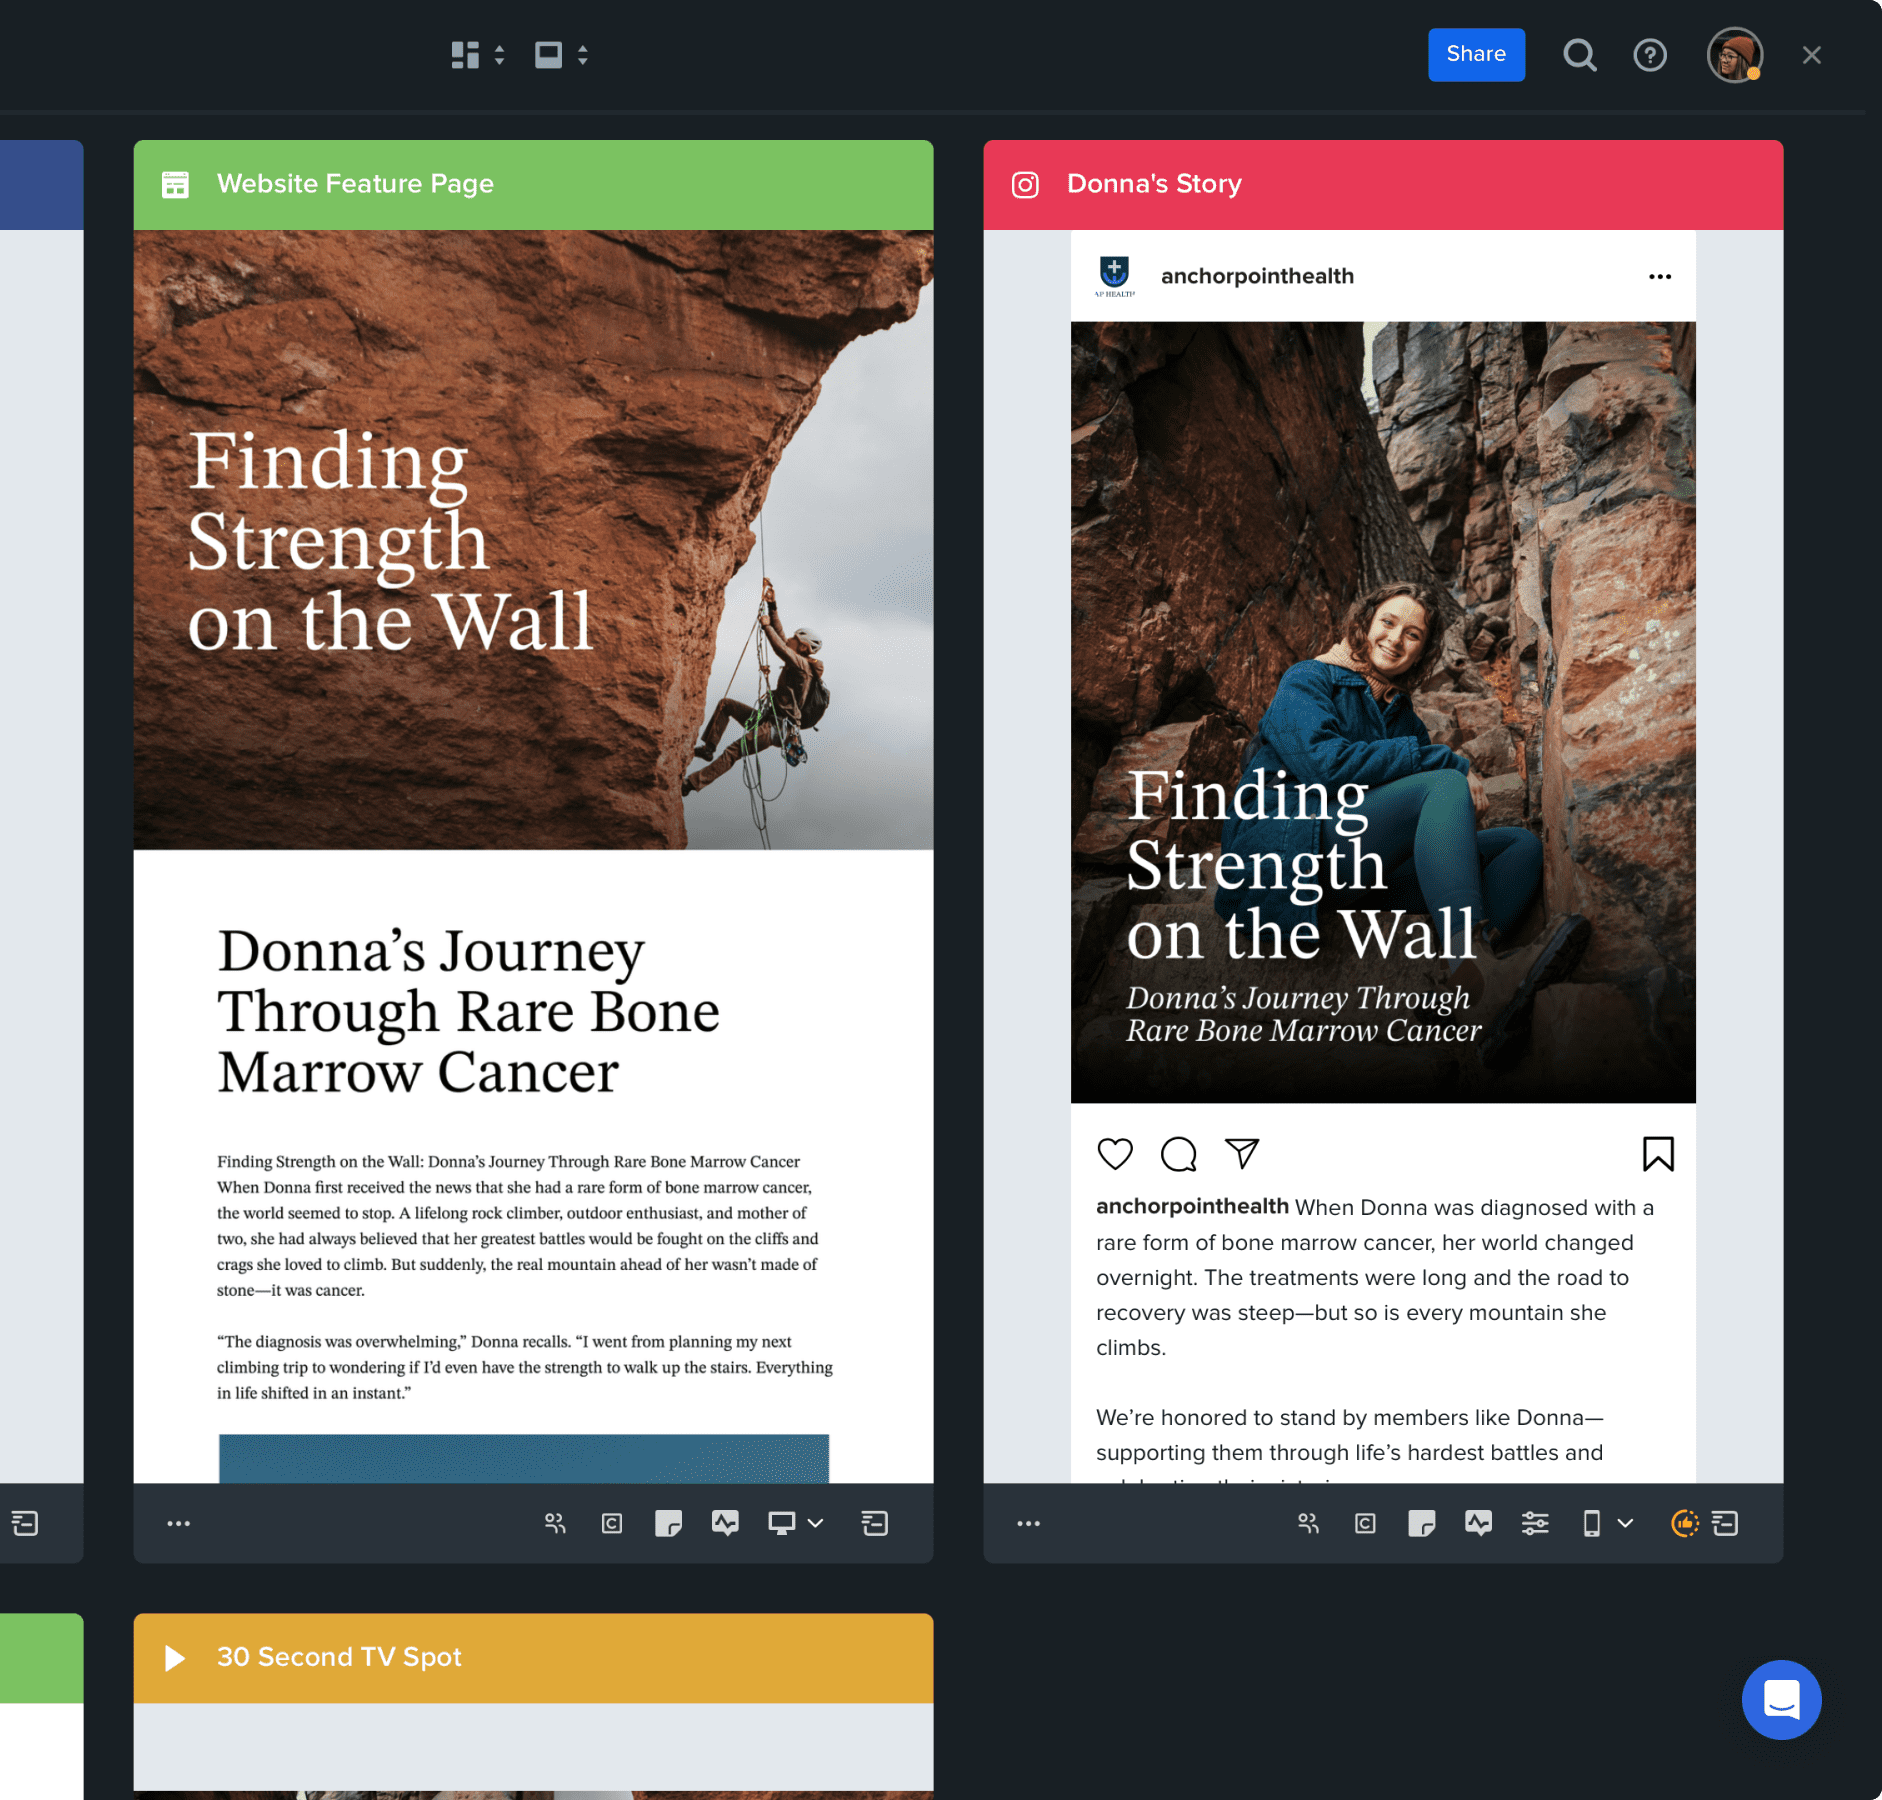Open three-dot menu on Instagram post header

tap(1660, 277)
